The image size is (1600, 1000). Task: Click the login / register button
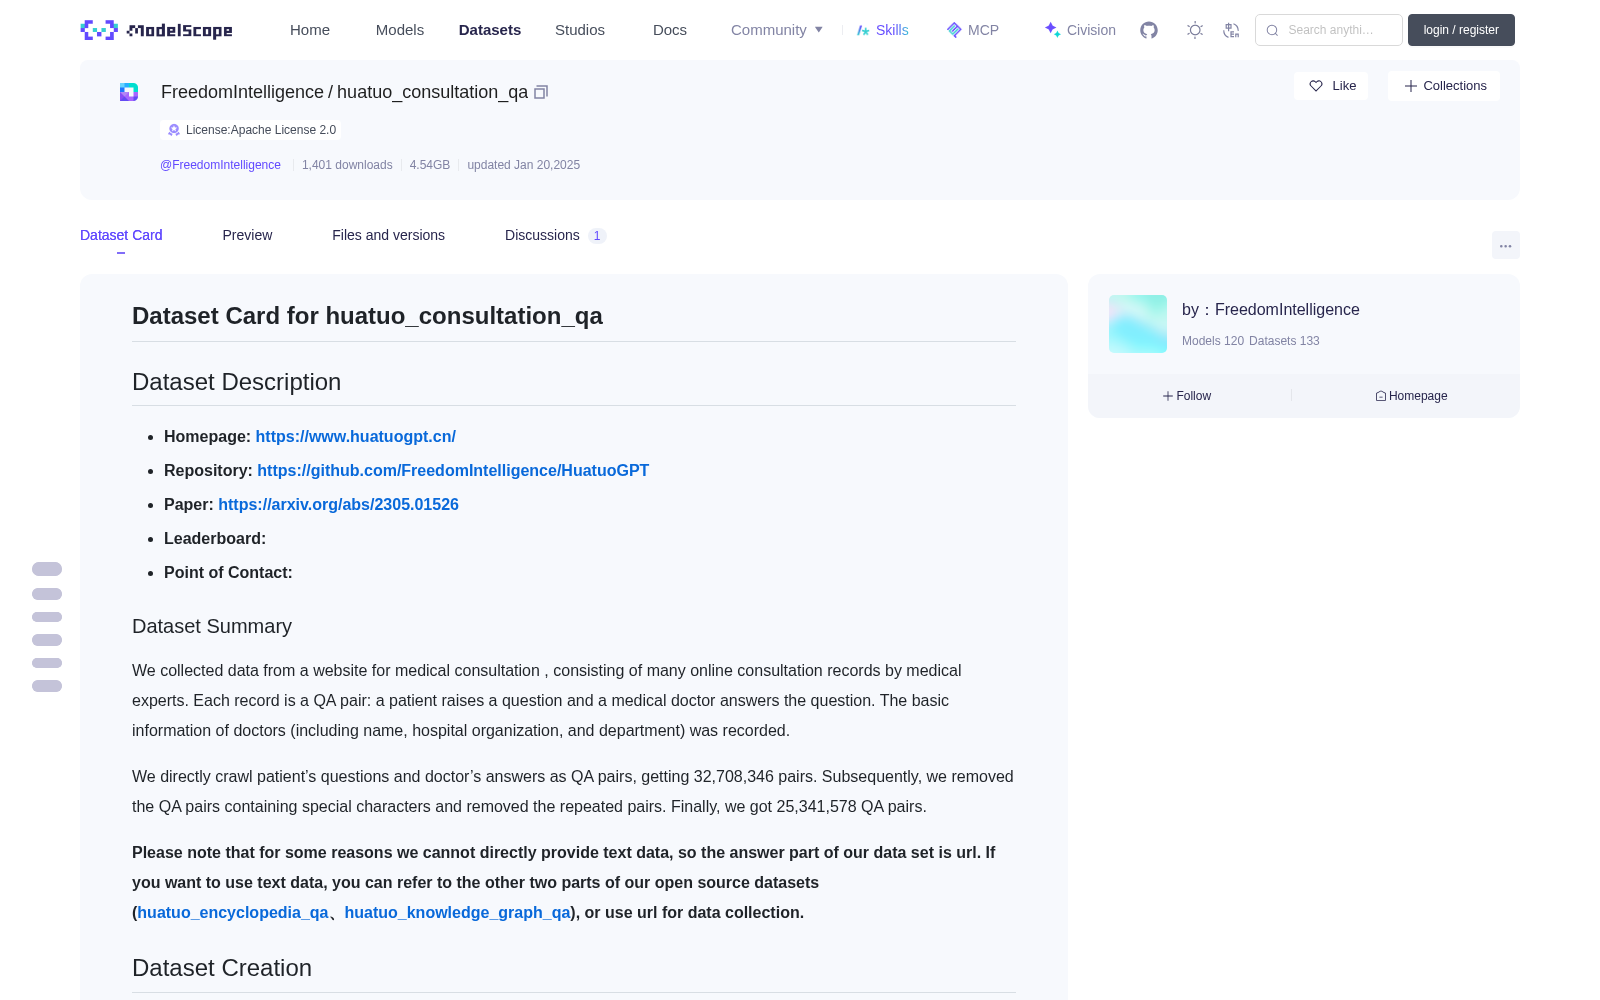pos(1461,30)
